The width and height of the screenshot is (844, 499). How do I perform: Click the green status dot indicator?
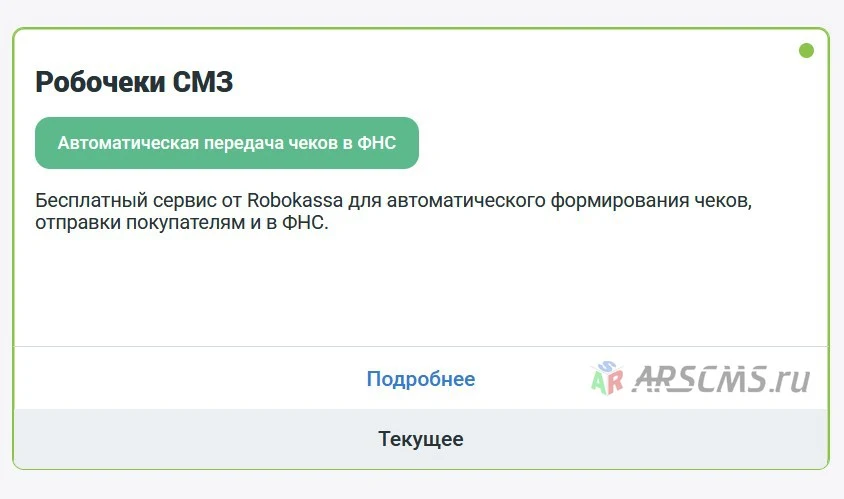806,51
